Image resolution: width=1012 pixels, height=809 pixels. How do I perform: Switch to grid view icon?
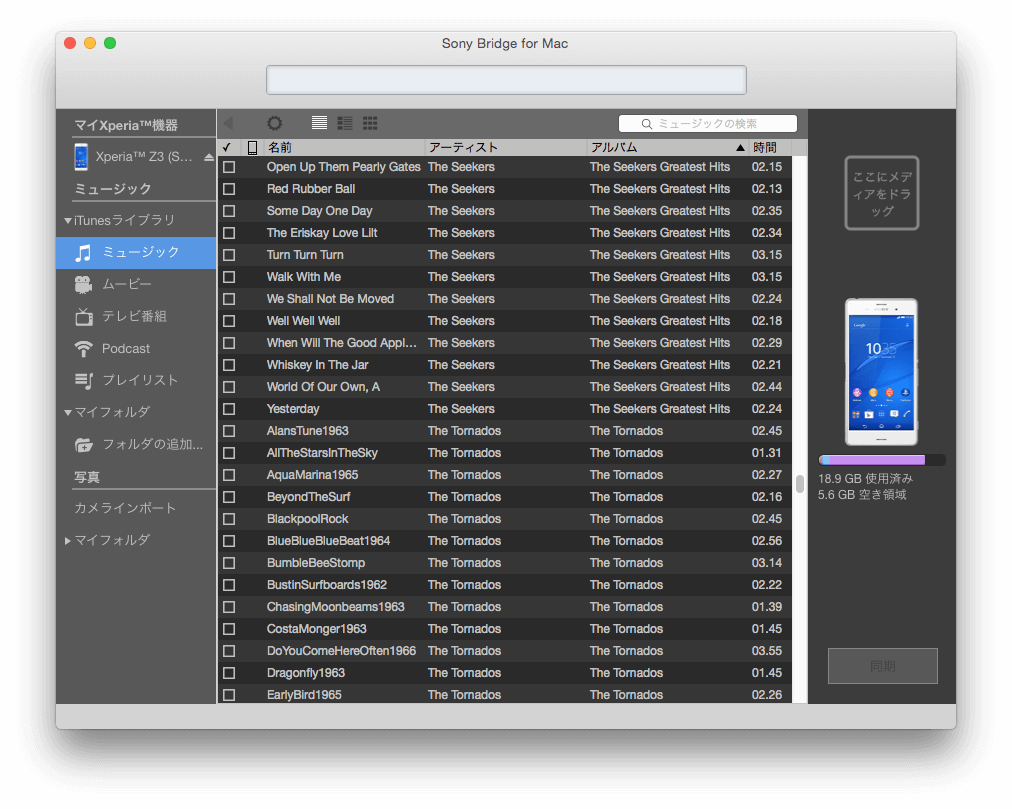tap(370, 123)
